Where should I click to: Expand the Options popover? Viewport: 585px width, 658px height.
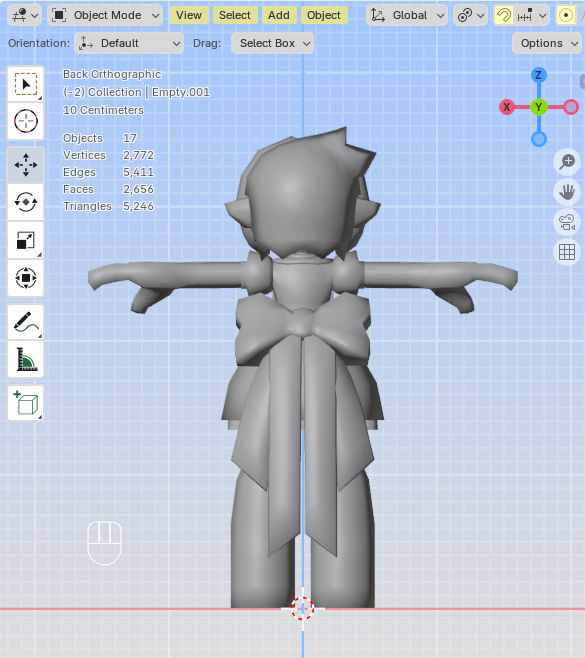548,43
